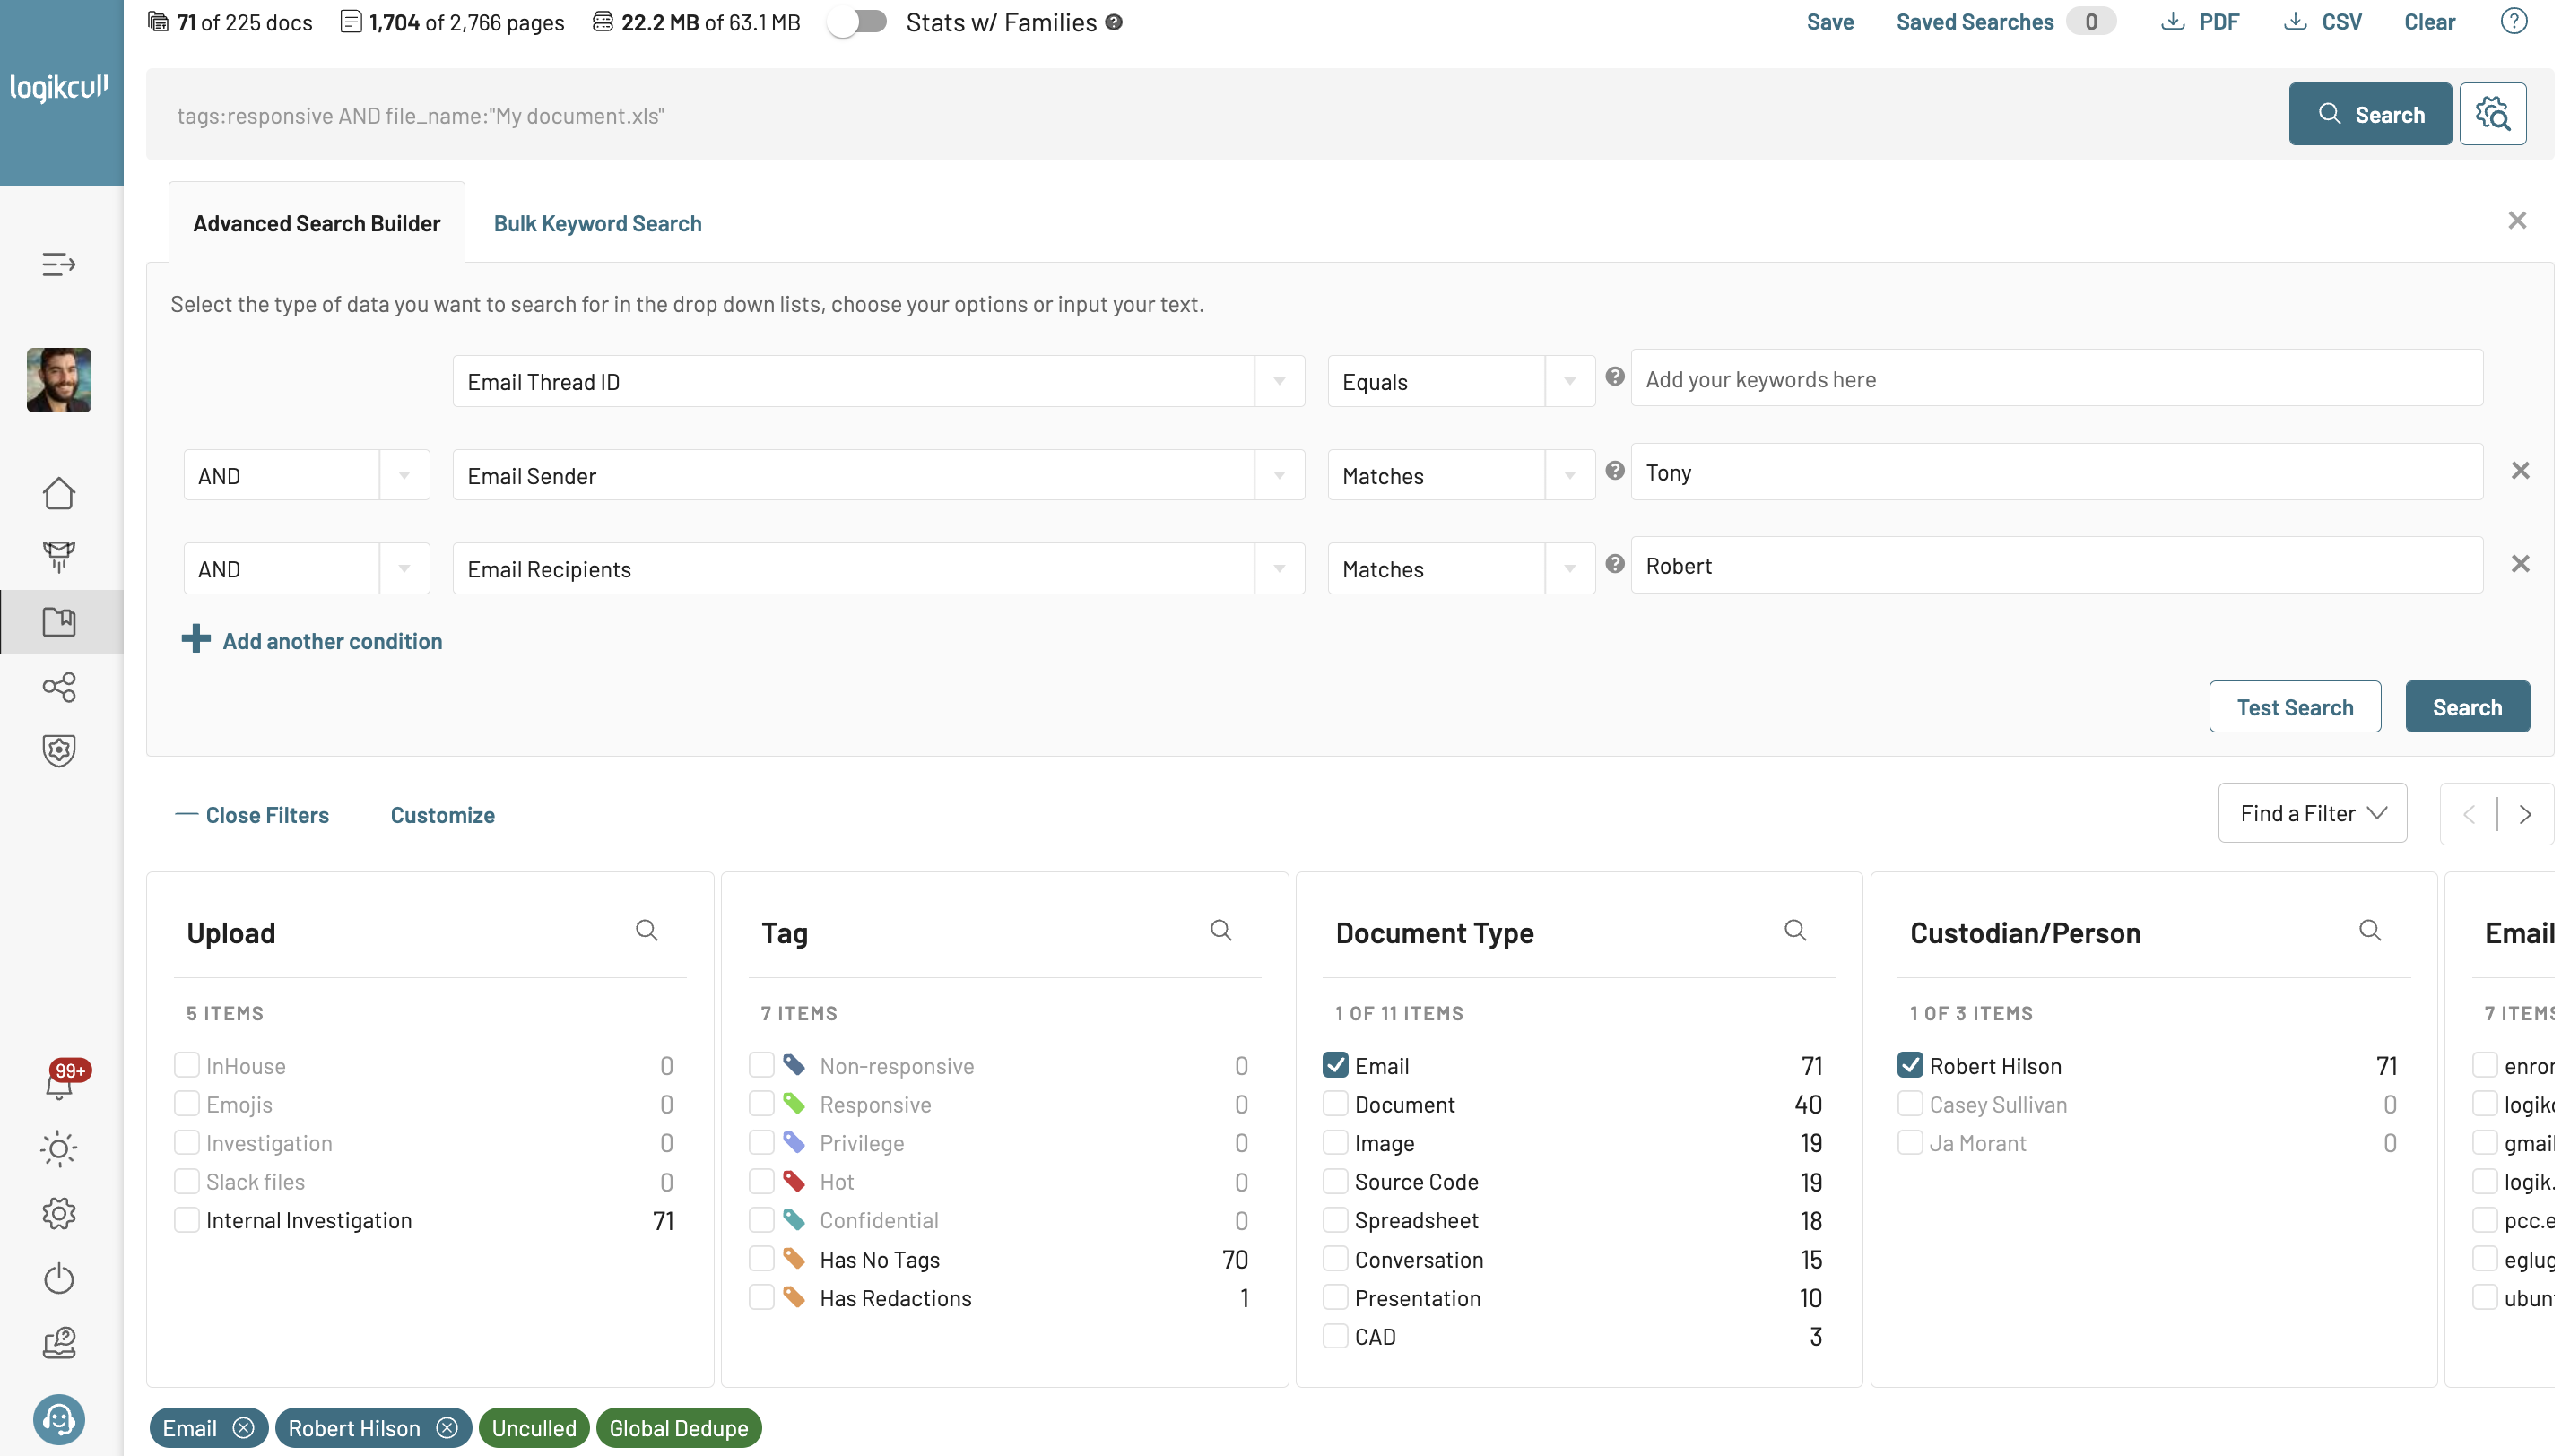Click the support chat icon at bottom

coord(59,1420)
